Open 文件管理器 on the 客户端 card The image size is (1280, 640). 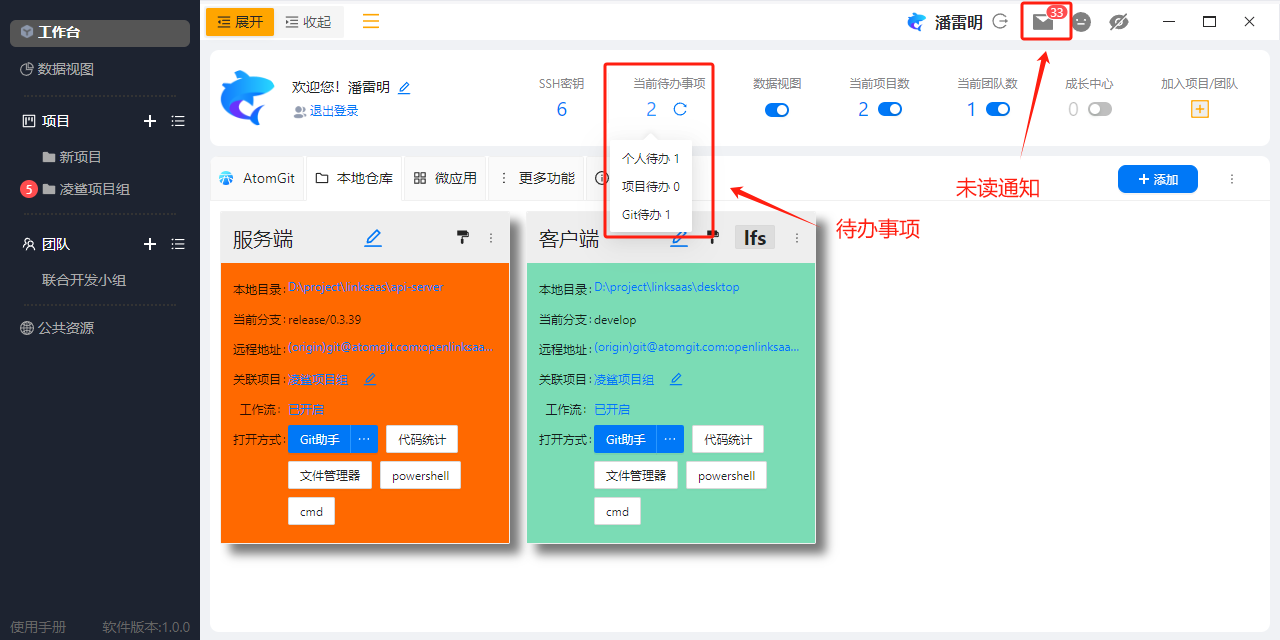(x=636, y=475)
